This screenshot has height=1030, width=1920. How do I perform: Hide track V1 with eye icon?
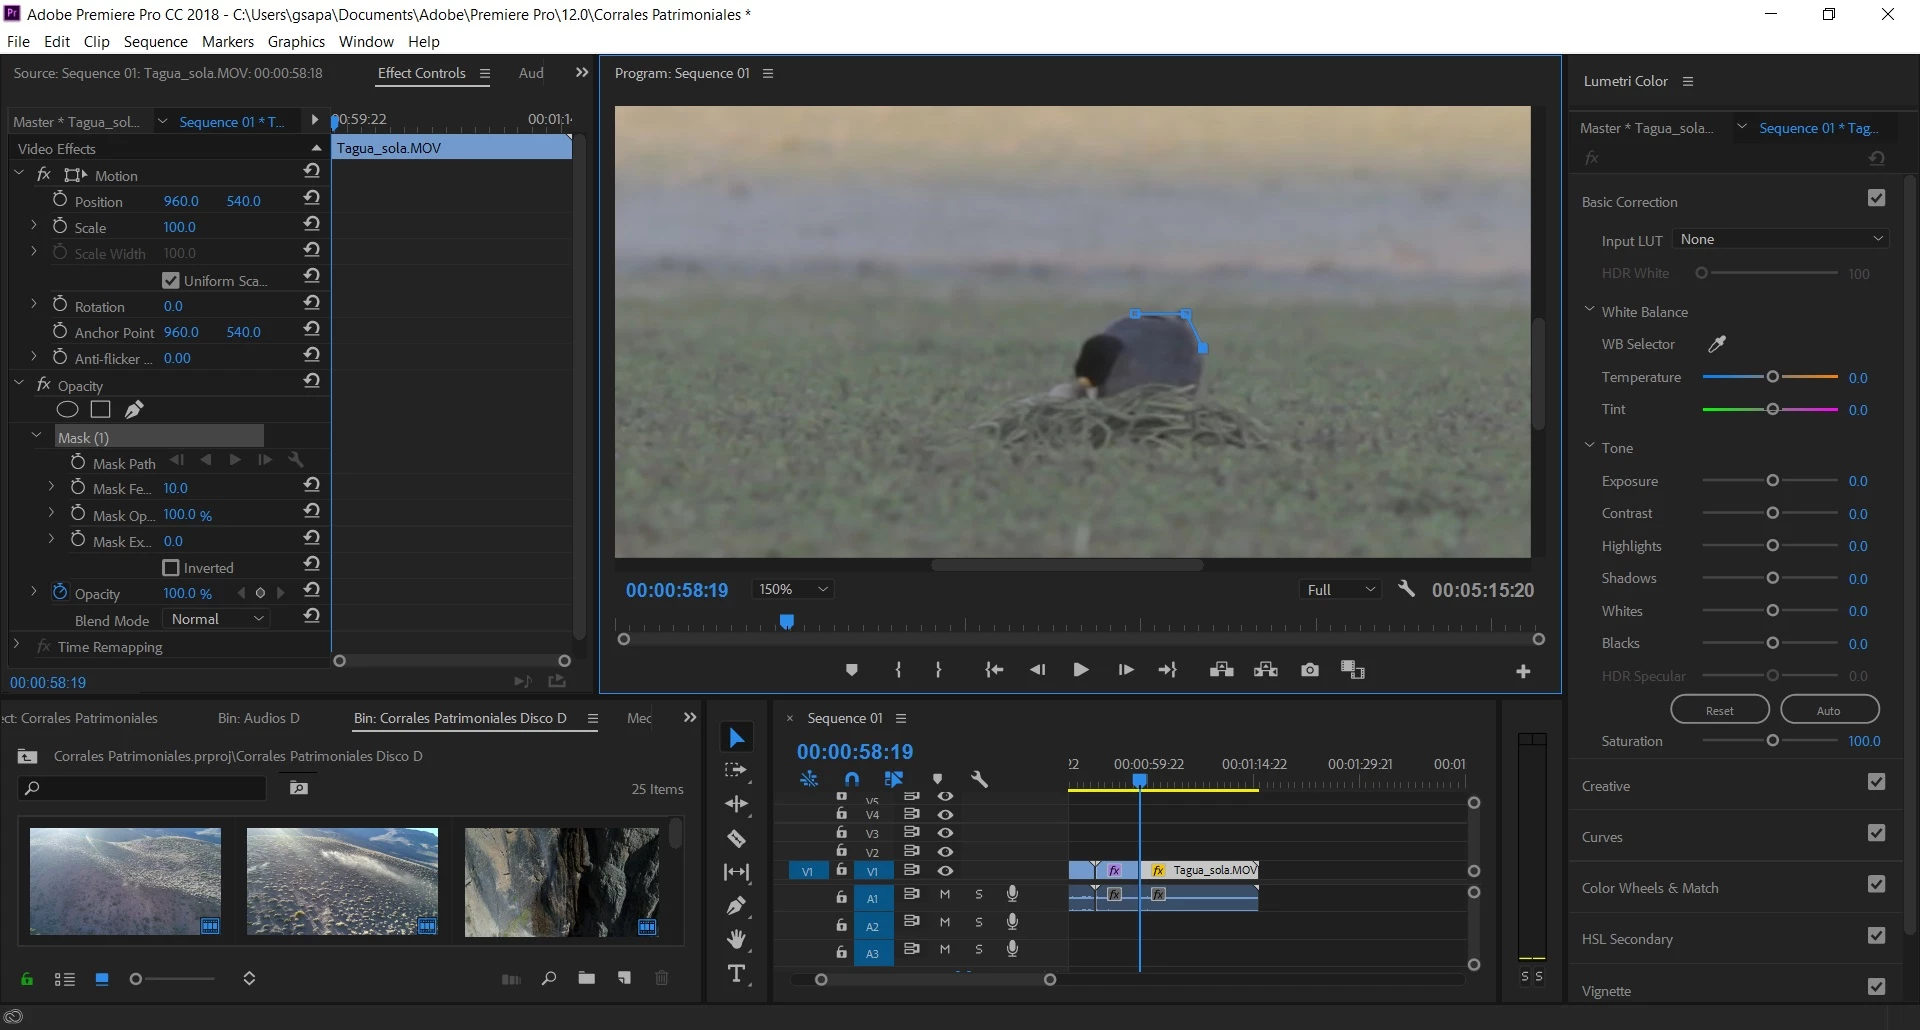pyautogui.click(x=945, y=871)
